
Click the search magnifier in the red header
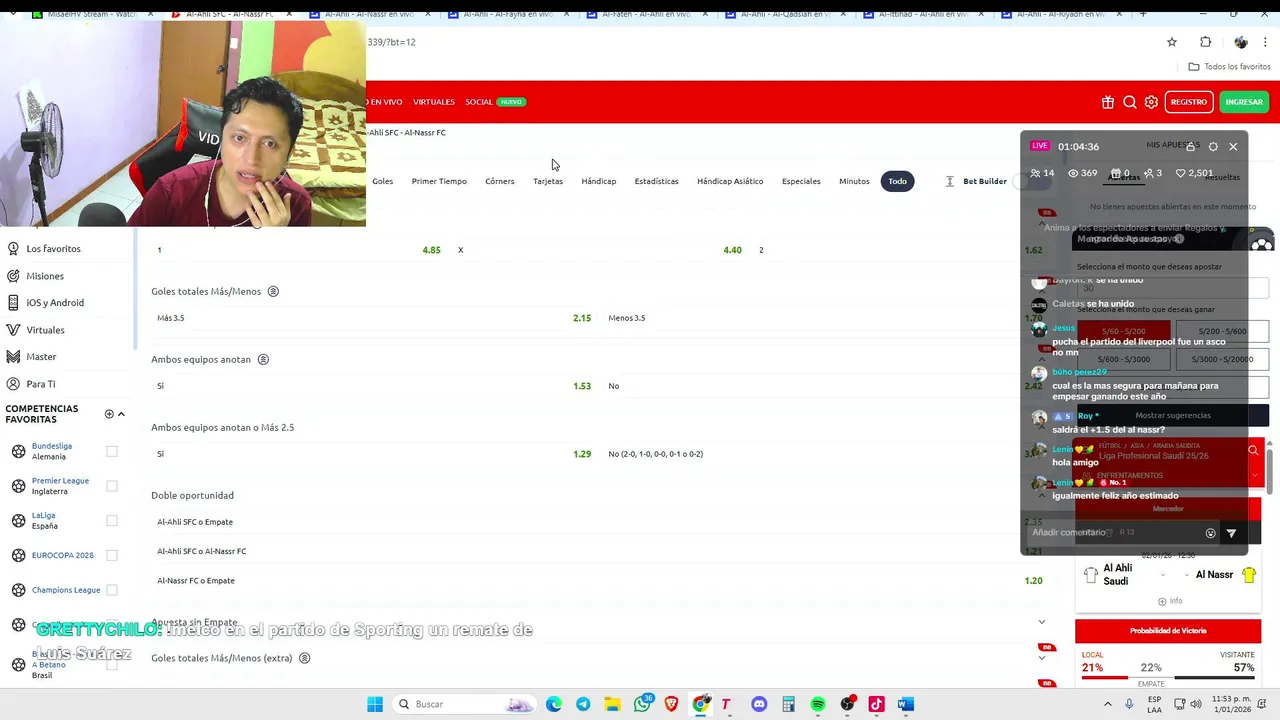click(x=1130, y=102)
